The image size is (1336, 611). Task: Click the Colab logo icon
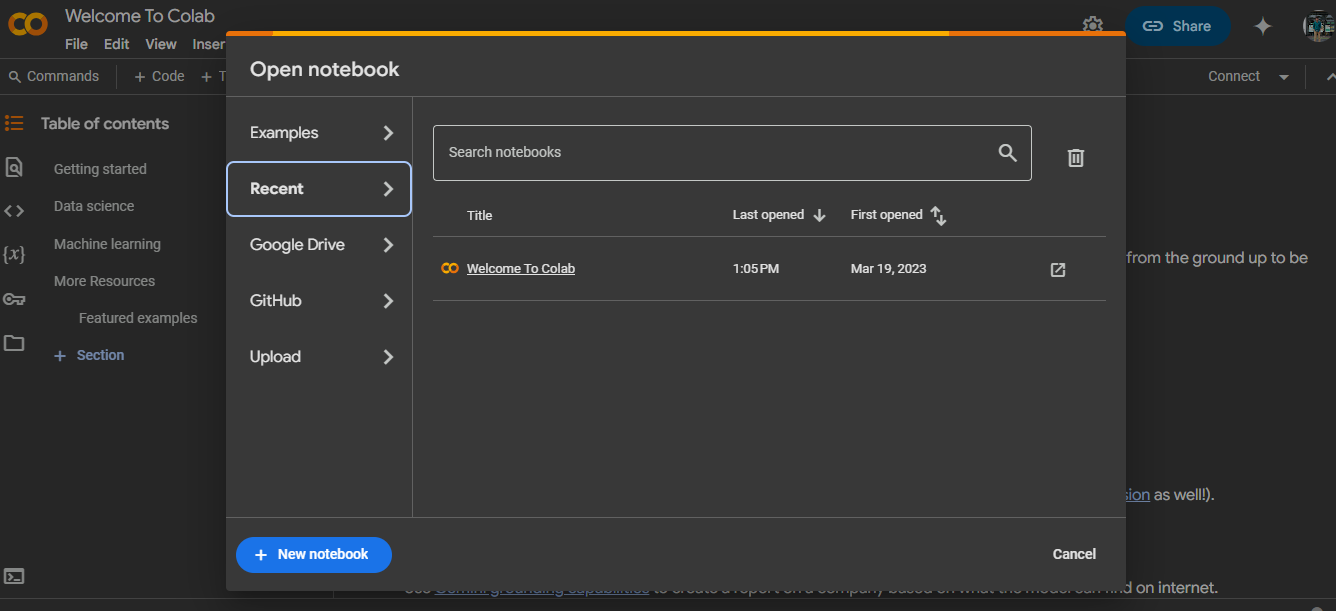(28, 24)
